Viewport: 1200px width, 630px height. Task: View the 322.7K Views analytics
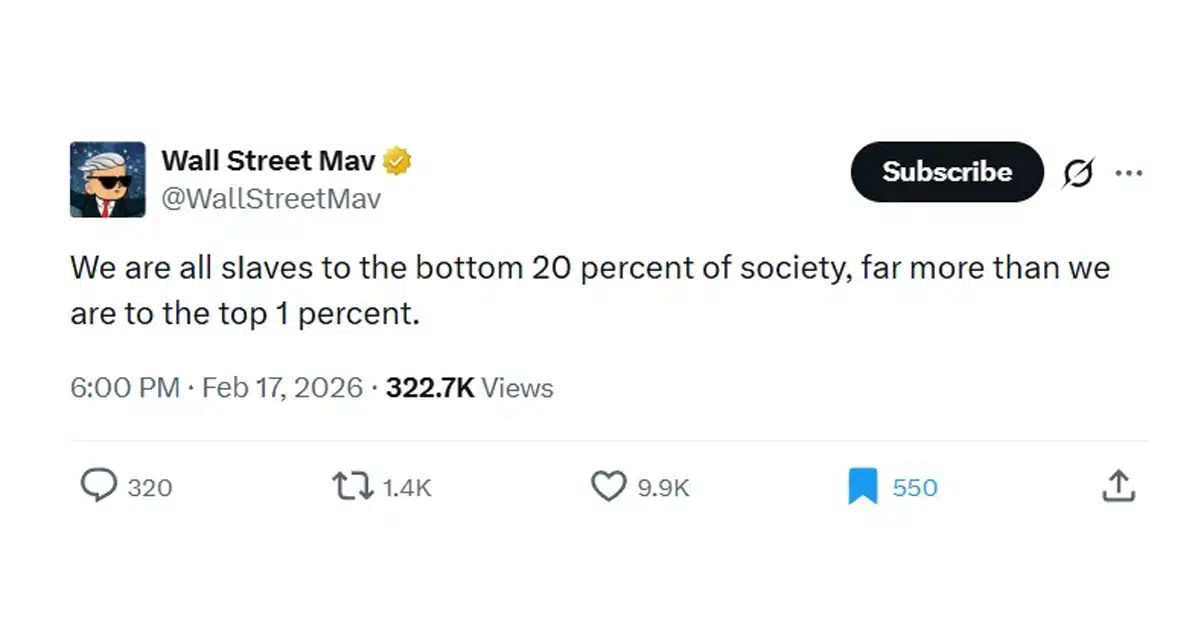(470, 388)
